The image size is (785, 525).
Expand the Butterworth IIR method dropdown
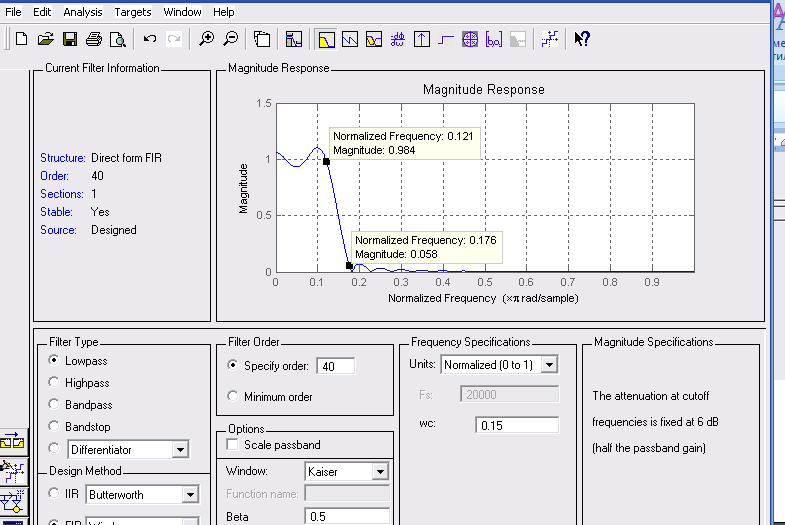point(190,494)
